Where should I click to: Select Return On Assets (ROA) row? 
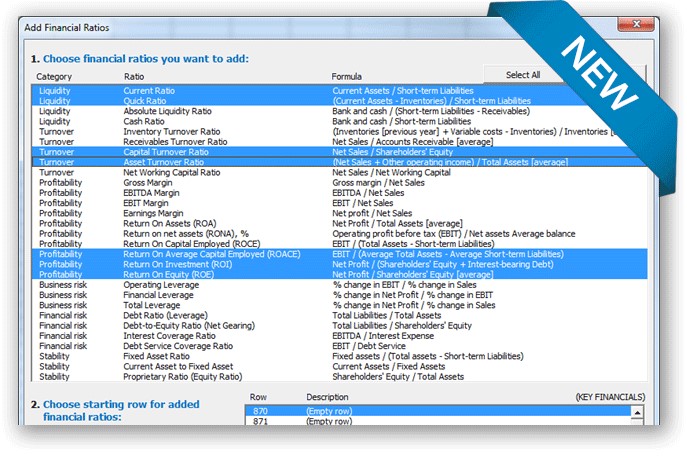(x=167, y=223)
